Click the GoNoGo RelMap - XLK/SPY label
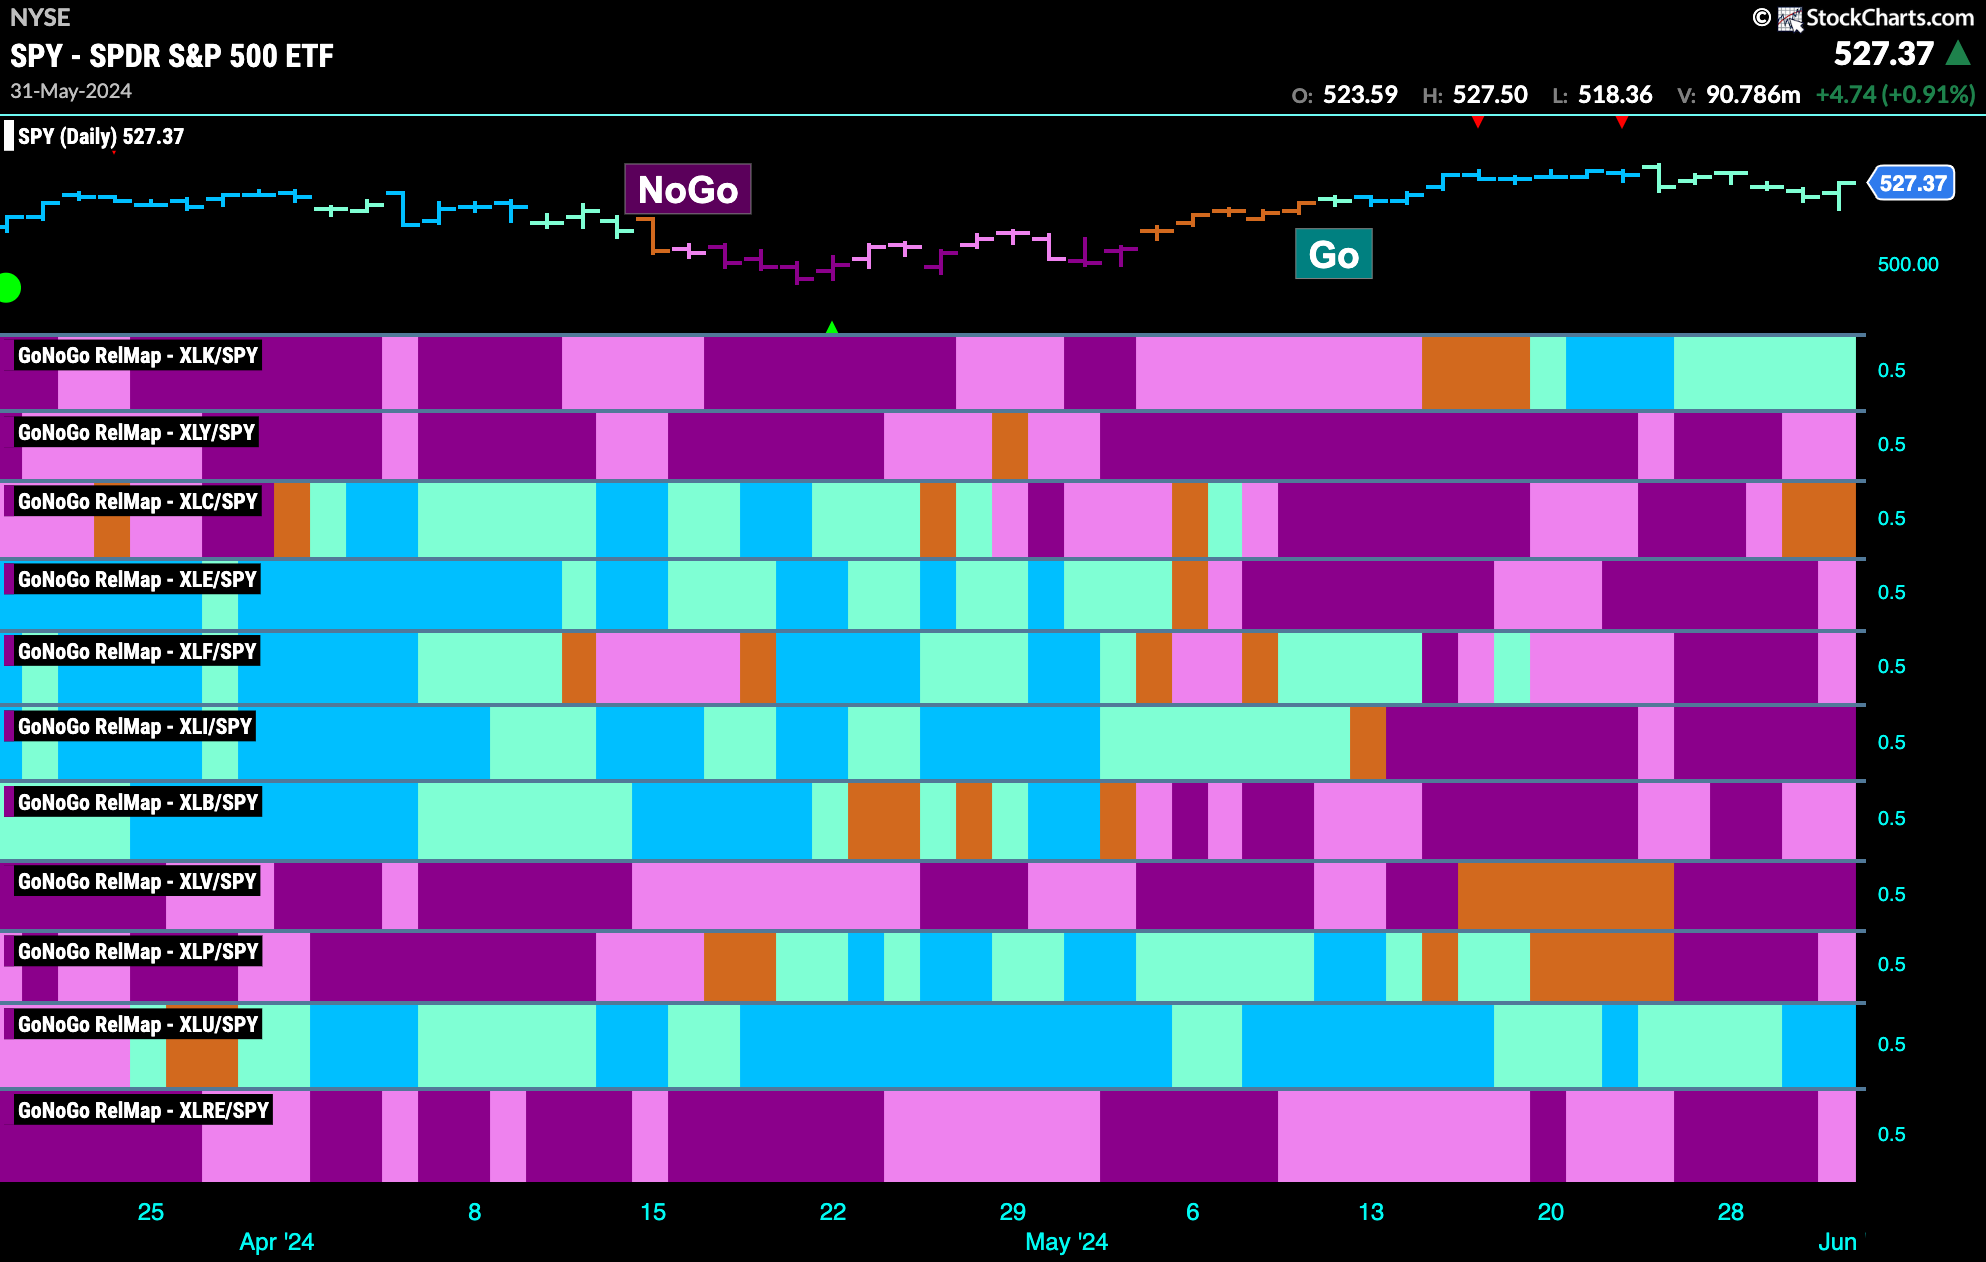The width and height of the screenshot is (1986, 1262). click(138, 355)
